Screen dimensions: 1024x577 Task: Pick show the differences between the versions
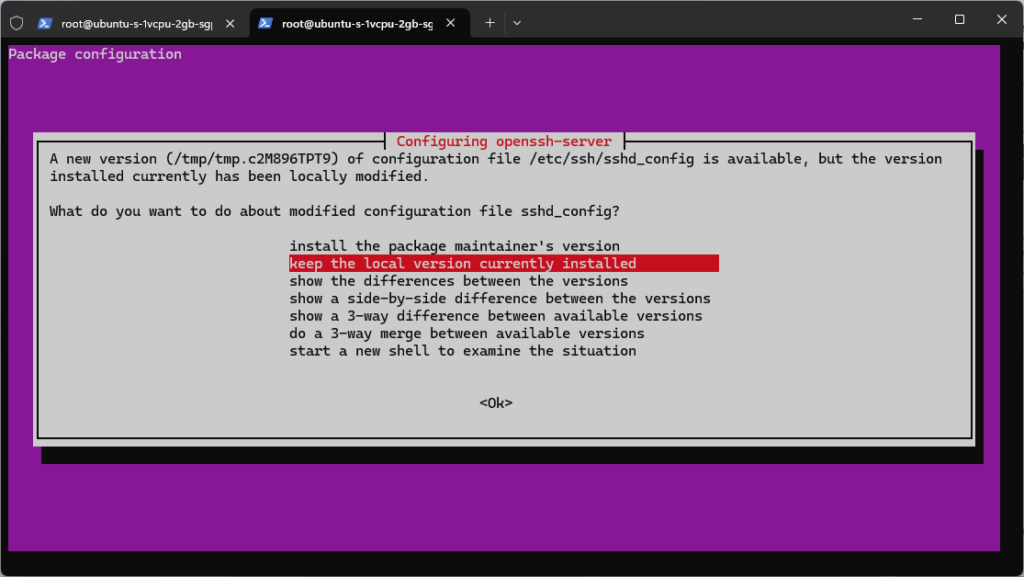point(458,281)
